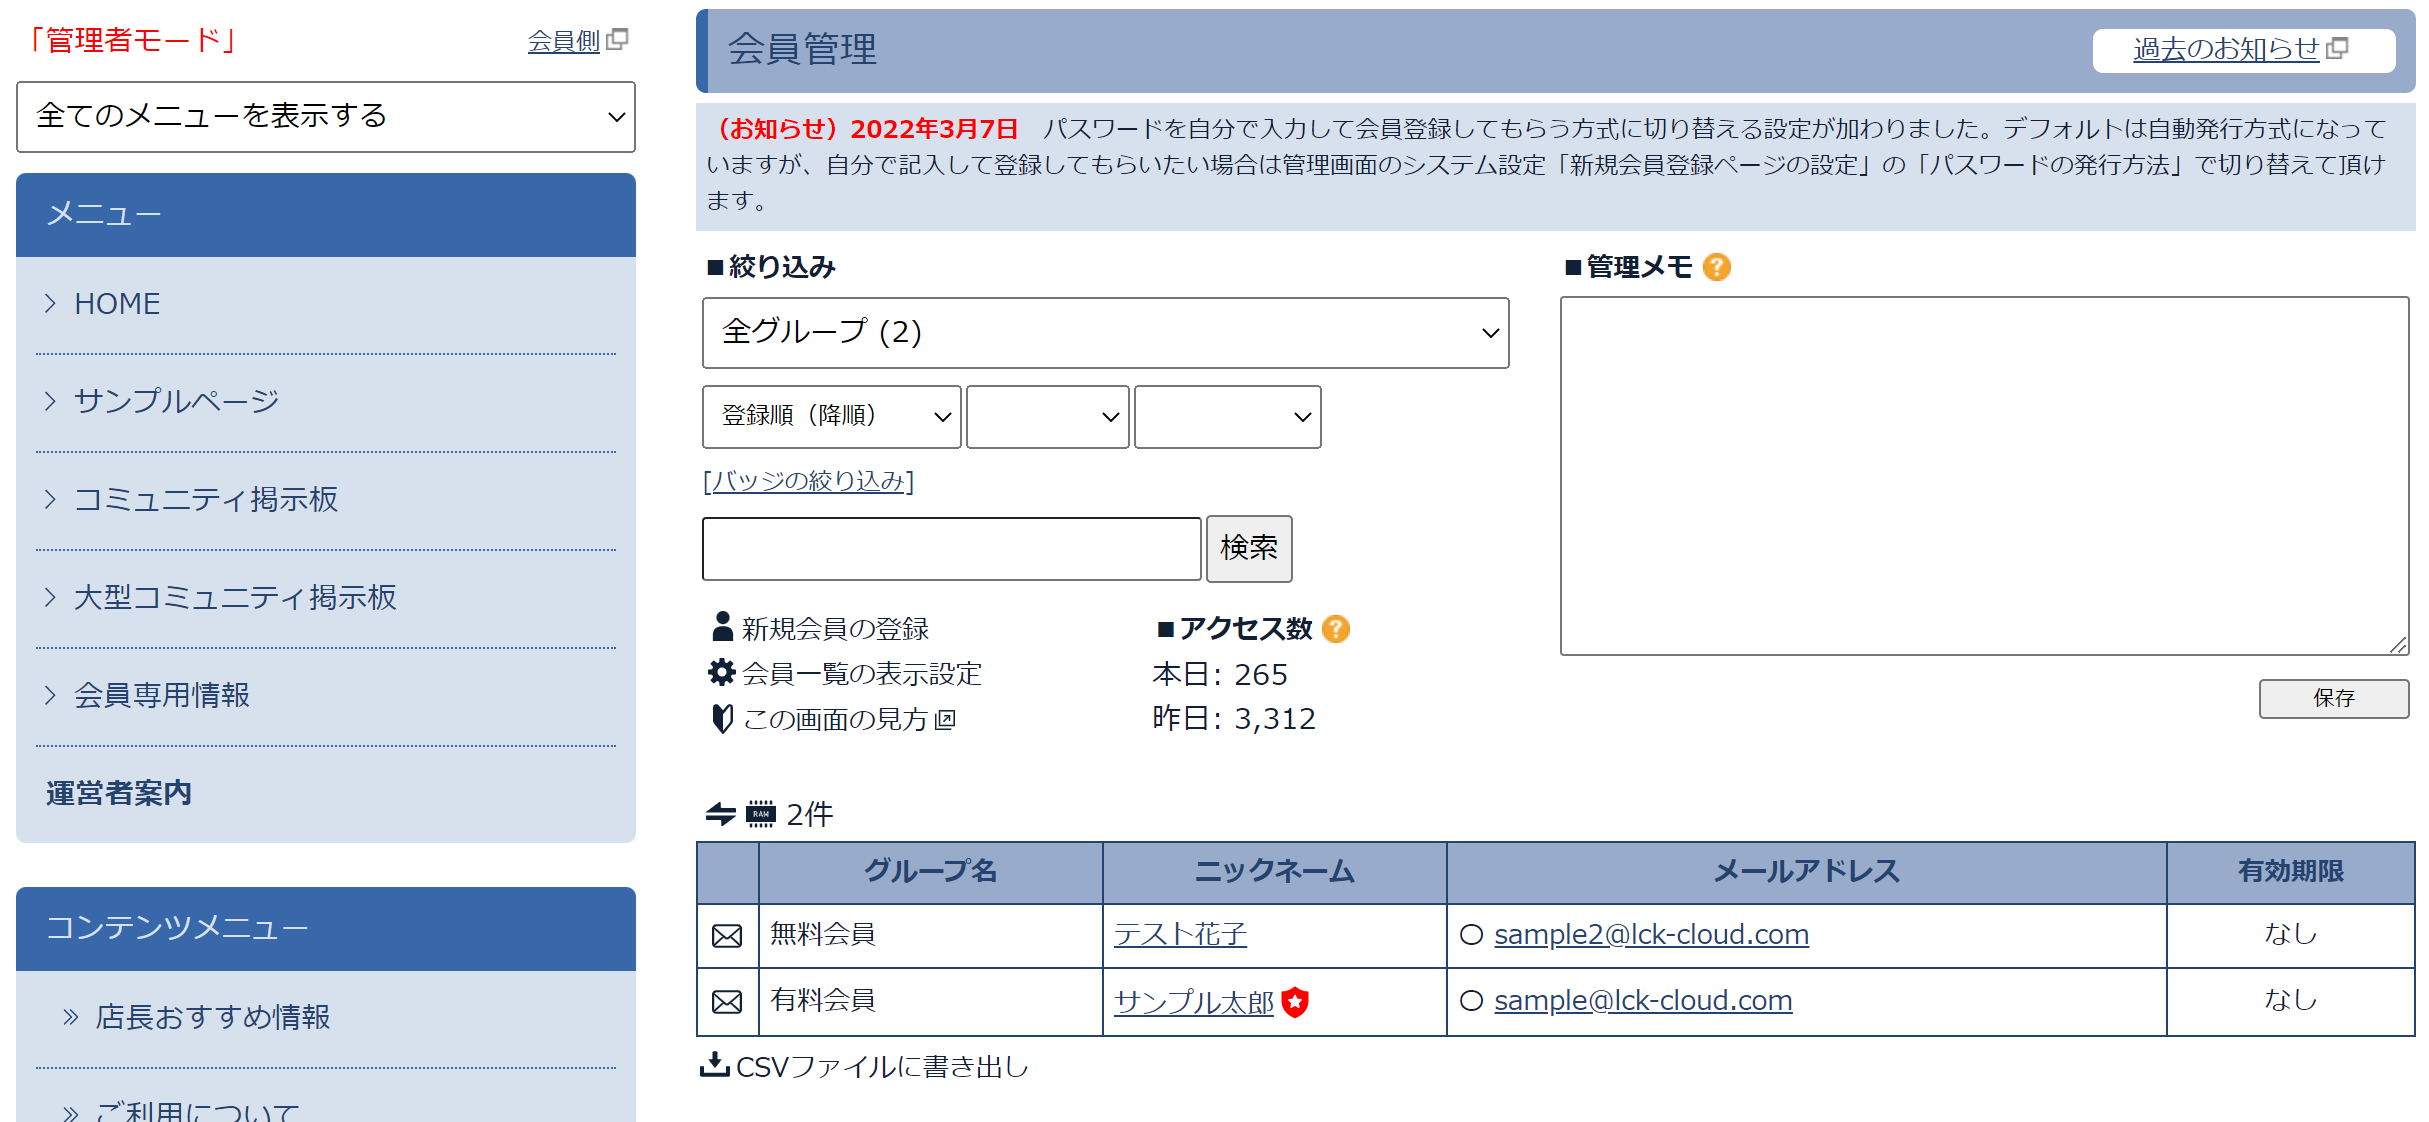
Task: Click CSVファイルに書き出し link
Action: tap(882, 1067)
